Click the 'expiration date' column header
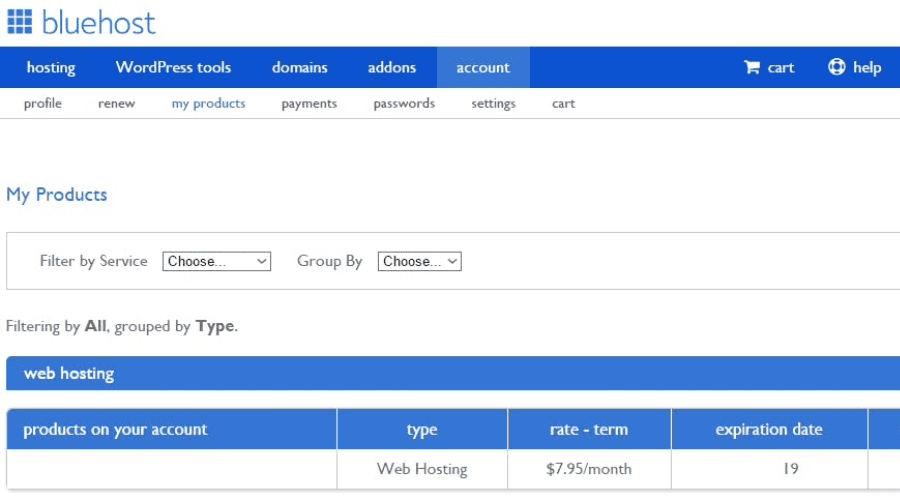 tap(769, 429)
